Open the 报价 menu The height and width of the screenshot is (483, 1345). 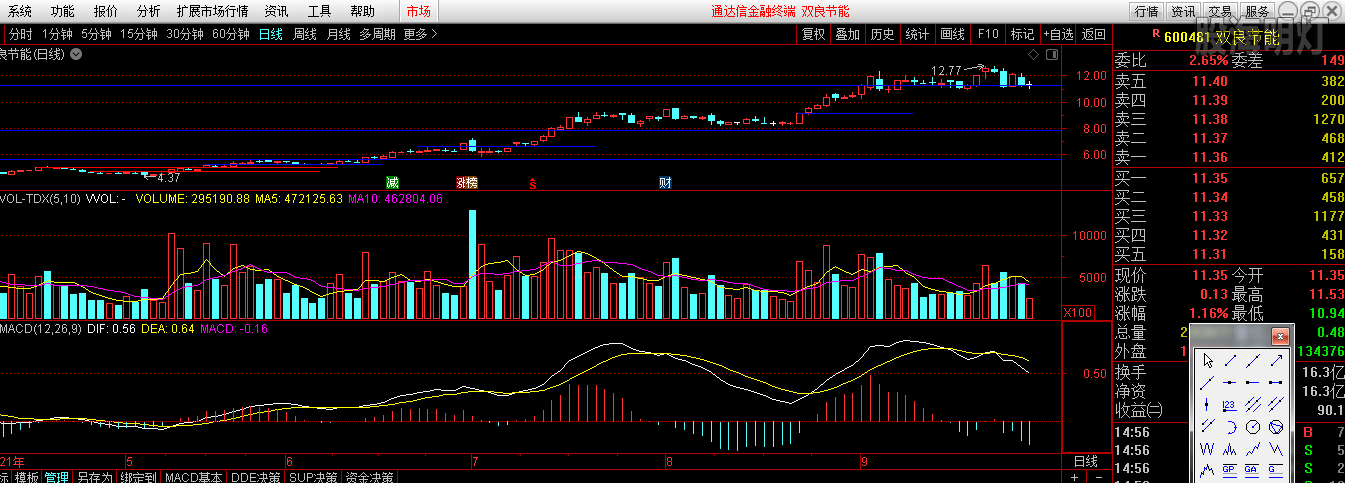click(105, 11)
